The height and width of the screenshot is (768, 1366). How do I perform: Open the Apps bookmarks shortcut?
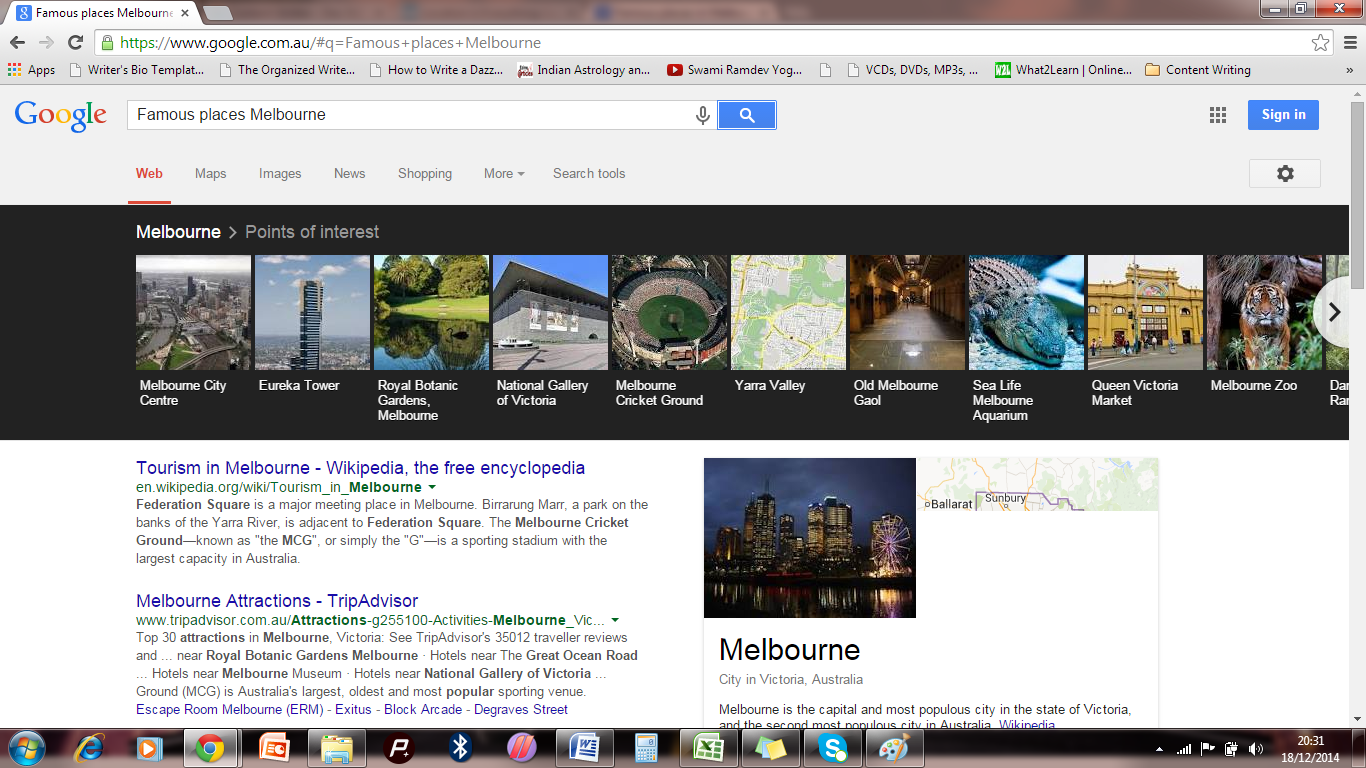coord(31,70)
